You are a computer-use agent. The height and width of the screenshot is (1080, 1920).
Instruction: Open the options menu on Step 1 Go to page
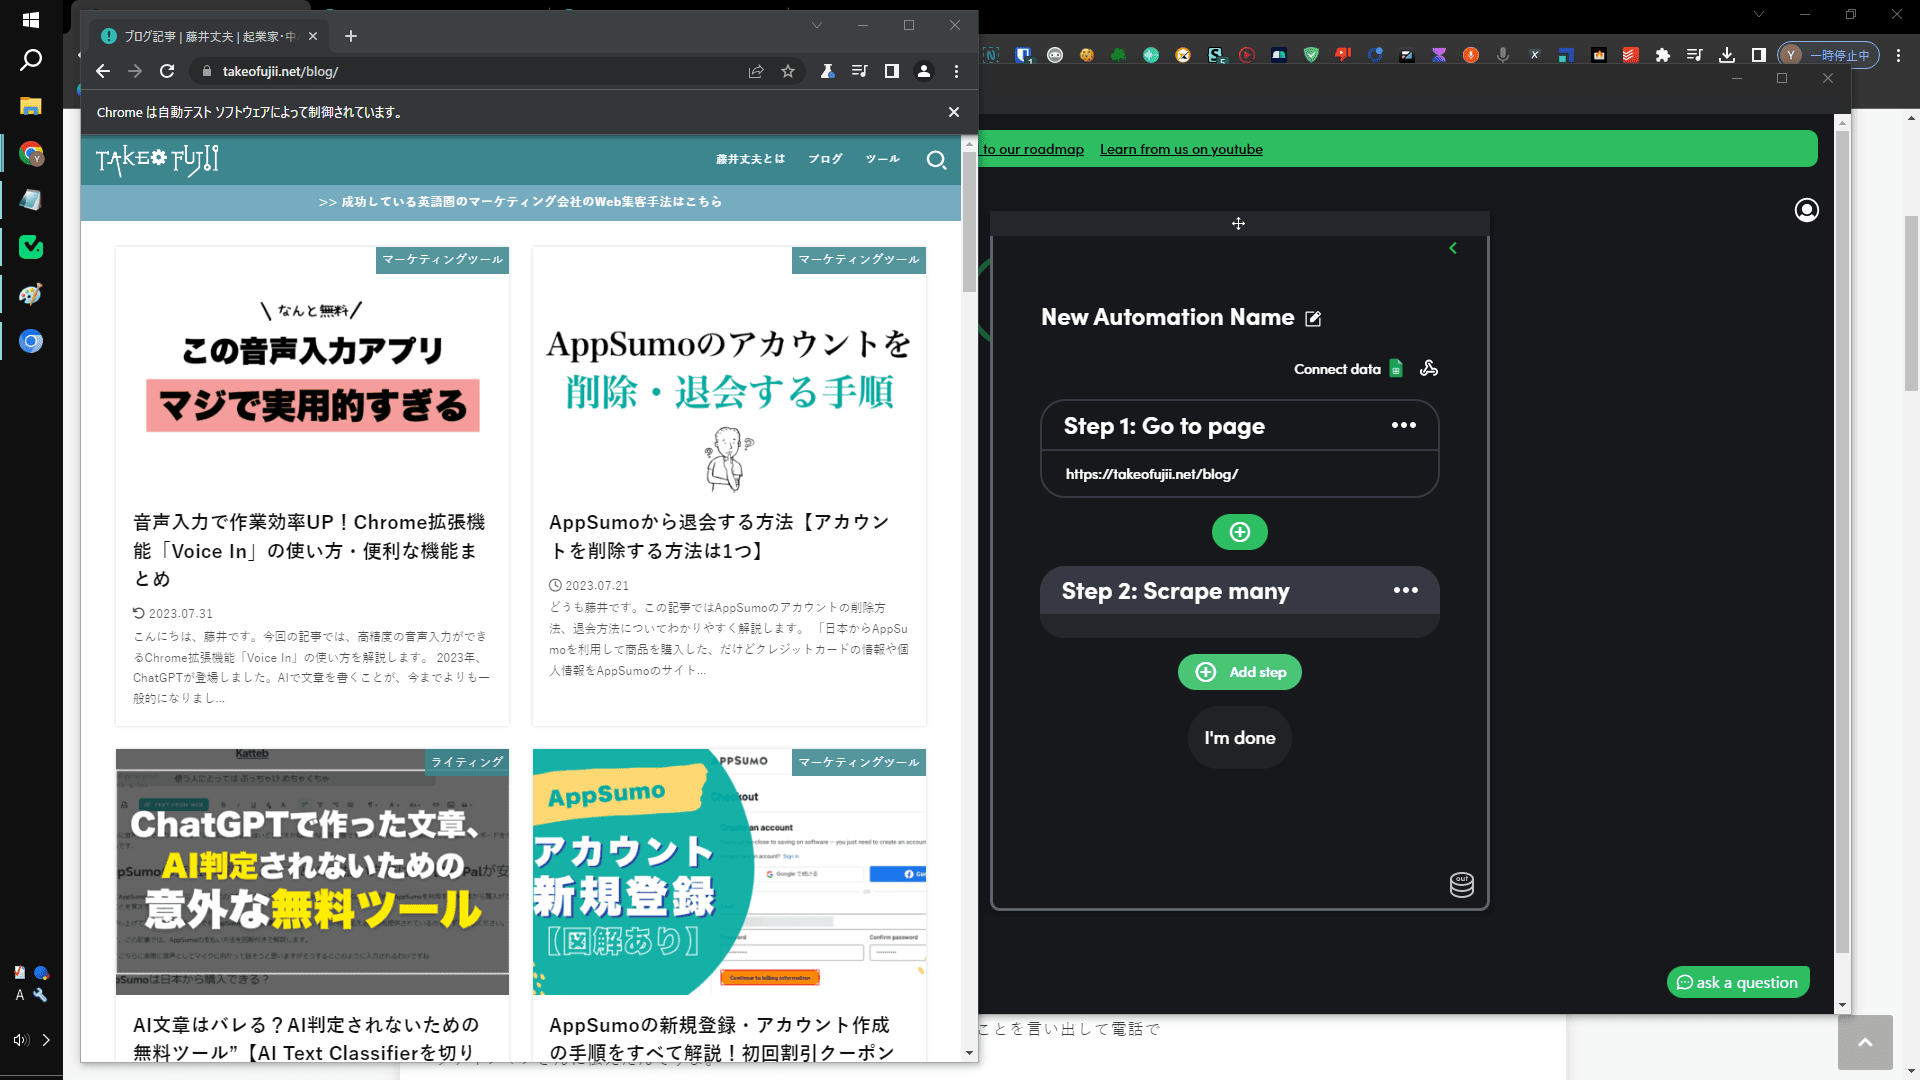(x=1405, y=425)
